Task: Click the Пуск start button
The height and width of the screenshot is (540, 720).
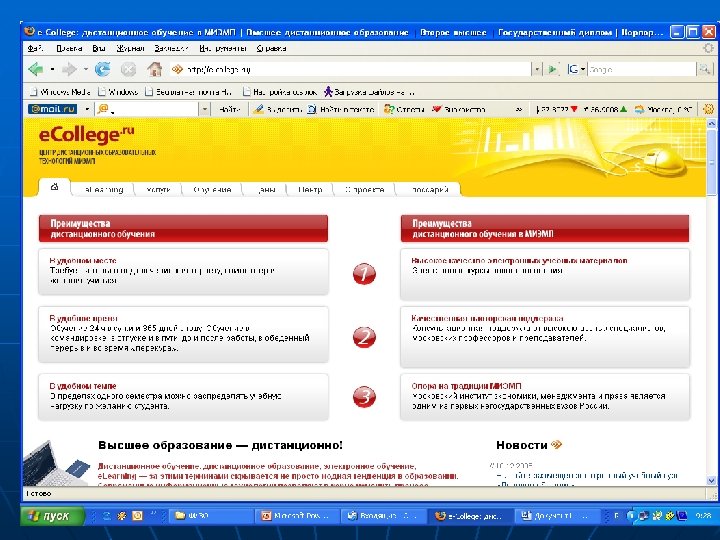Action: (x=52, y=516)
